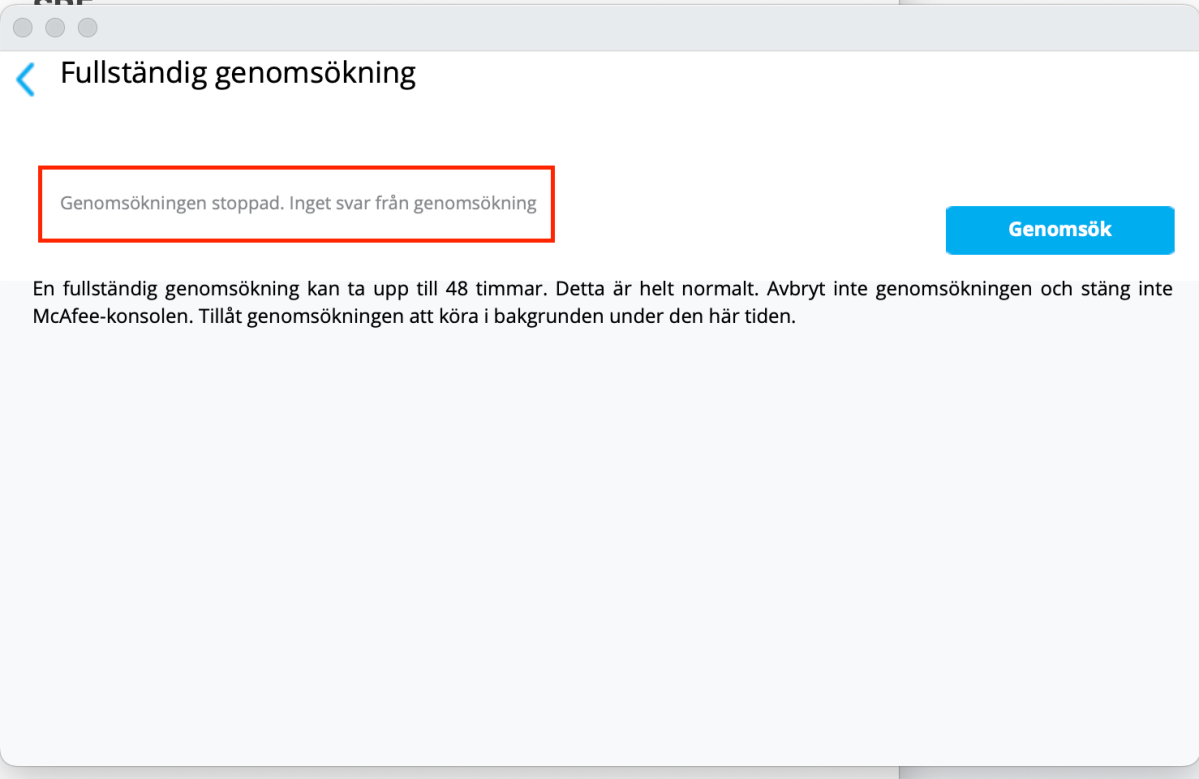1199x779 pixels.
Task: Select the red-outlined scan status box
Action: coord(296,203)
